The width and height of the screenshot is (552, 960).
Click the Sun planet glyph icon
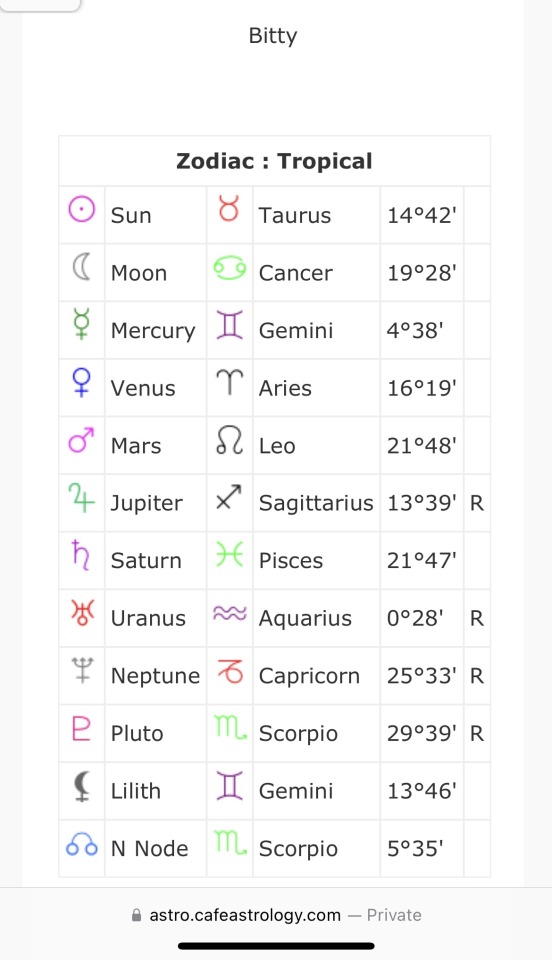click(x=81, y=210)
